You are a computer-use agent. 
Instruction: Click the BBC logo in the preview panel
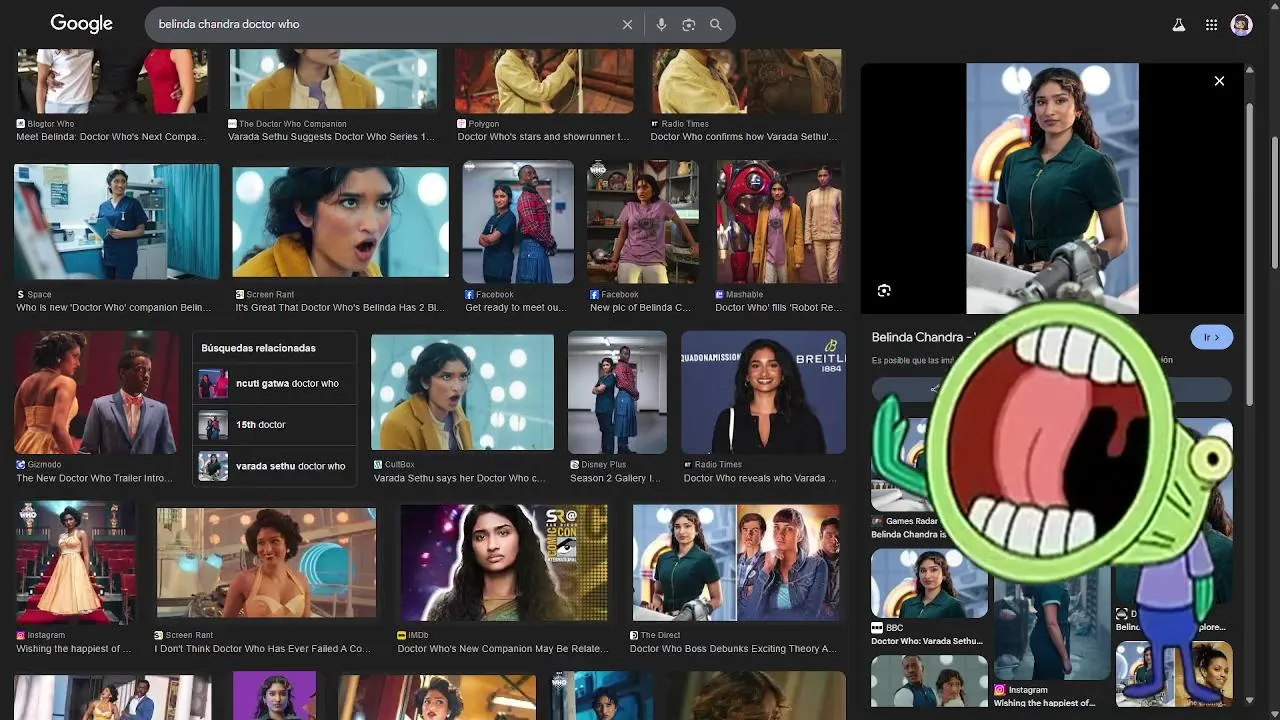[x=877, y=628]
